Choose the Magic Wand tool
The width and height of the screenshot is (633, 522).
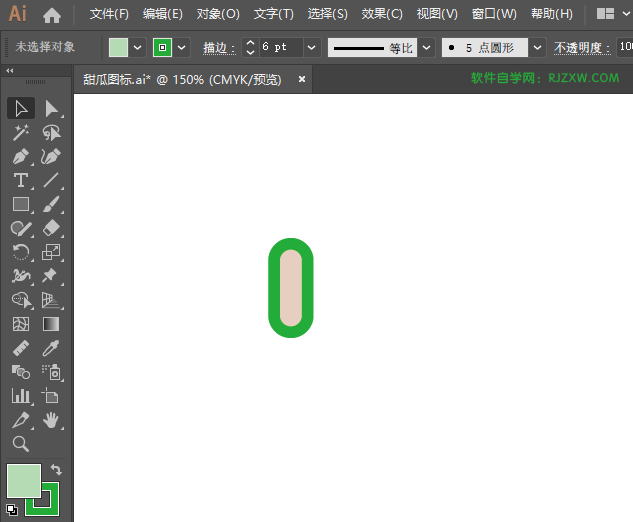click(21, 132)
